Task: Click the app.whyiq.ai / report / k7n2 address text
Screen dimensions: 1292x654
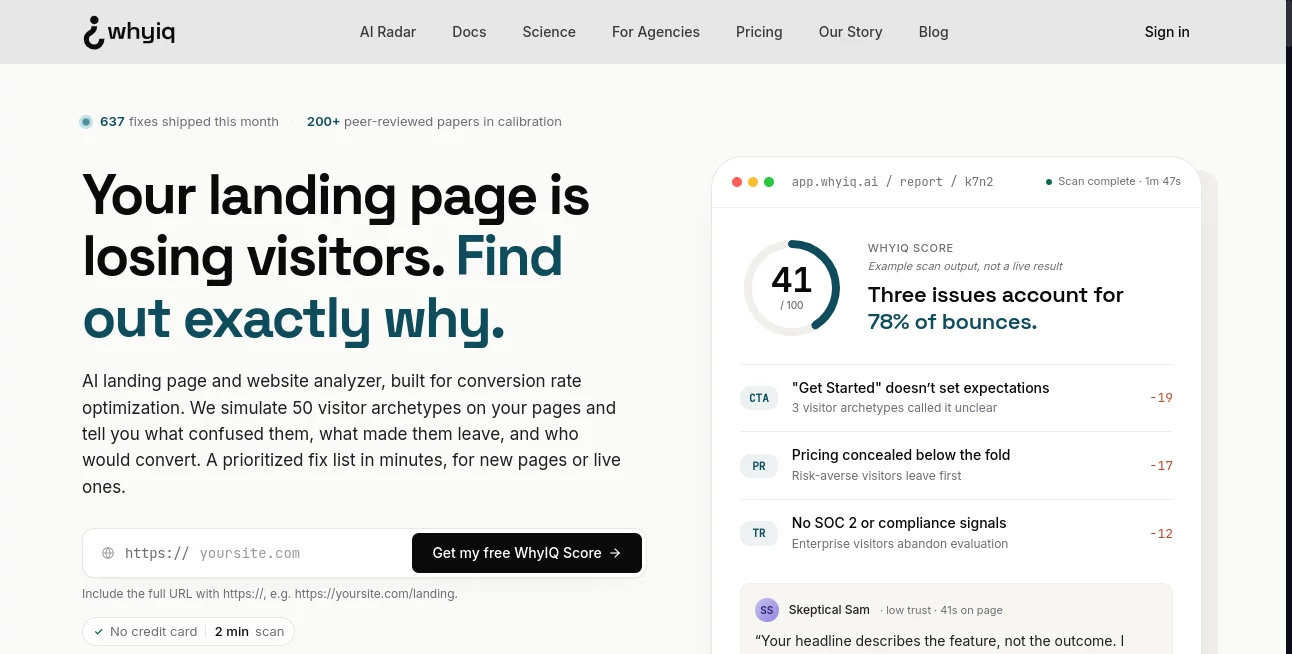Action: [x=892, y=182]
